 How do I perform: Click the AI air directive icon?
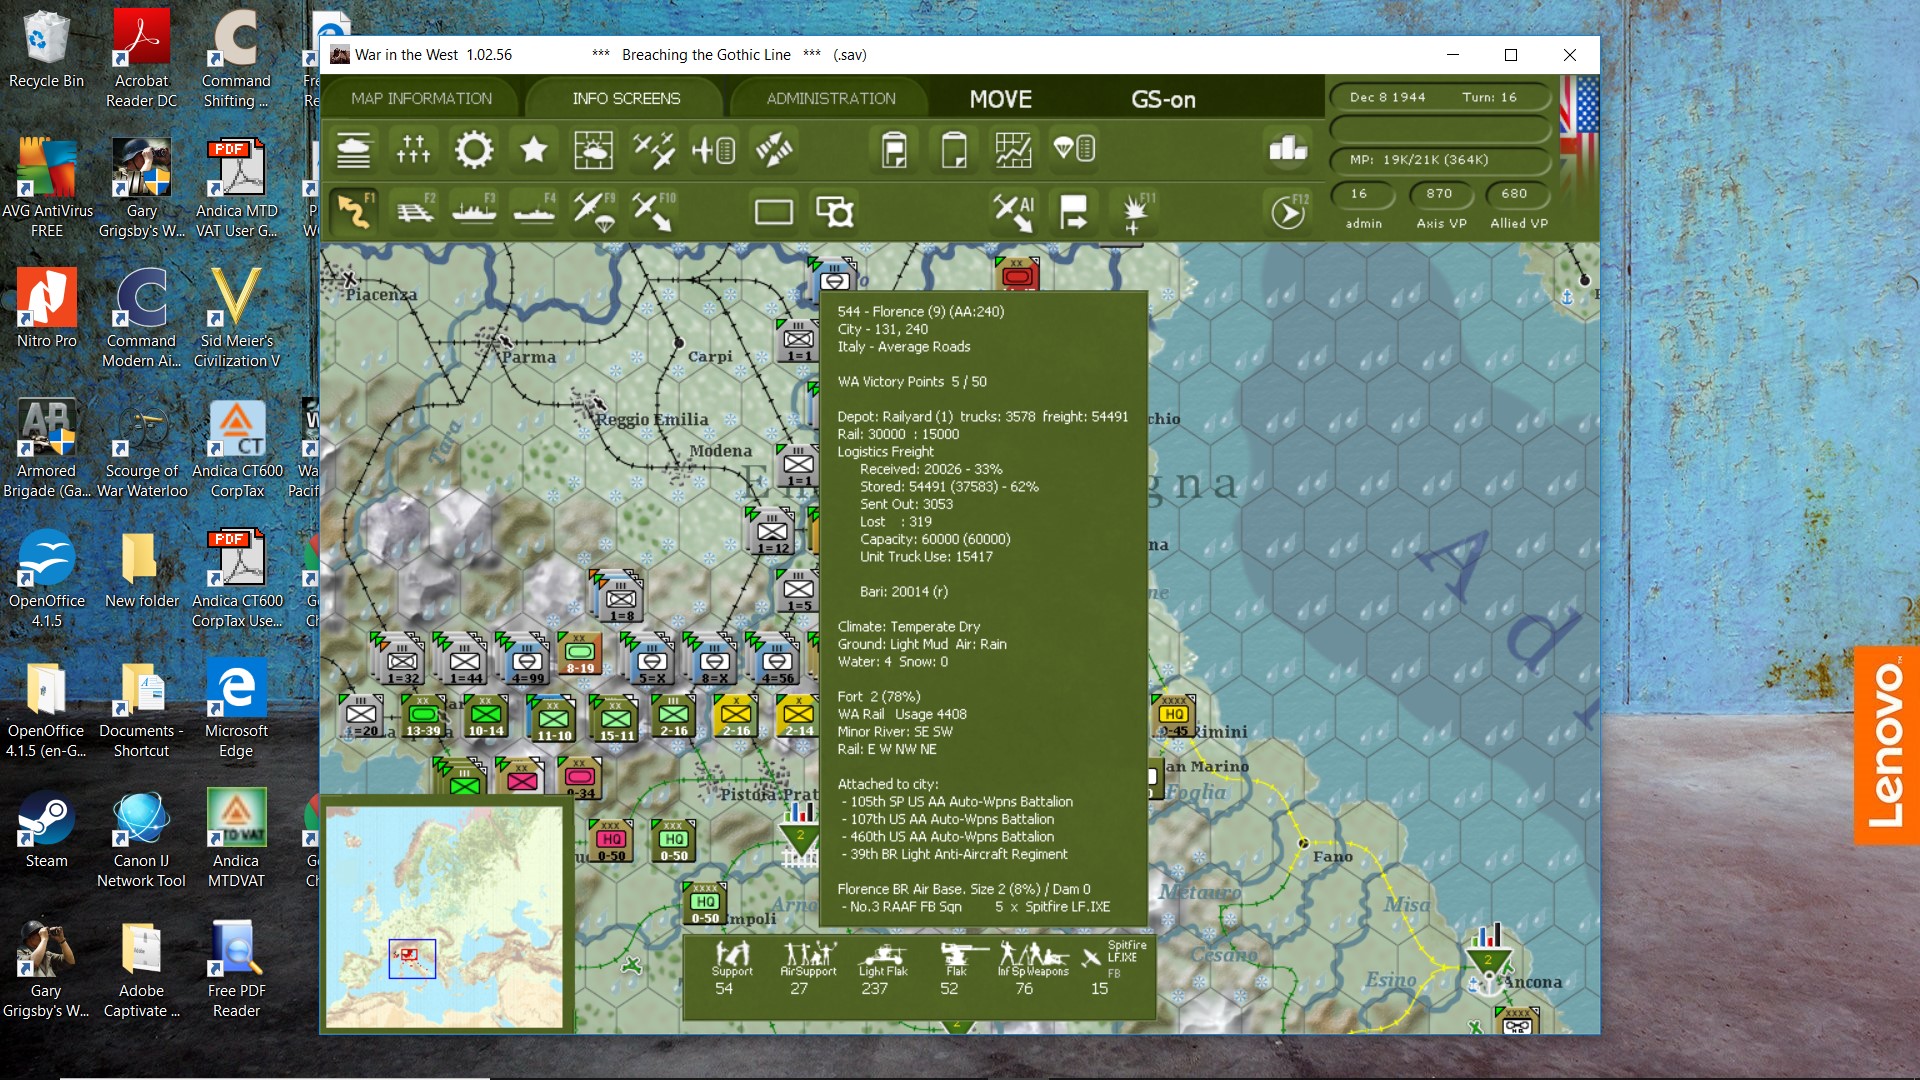(x=1013, y=211)
